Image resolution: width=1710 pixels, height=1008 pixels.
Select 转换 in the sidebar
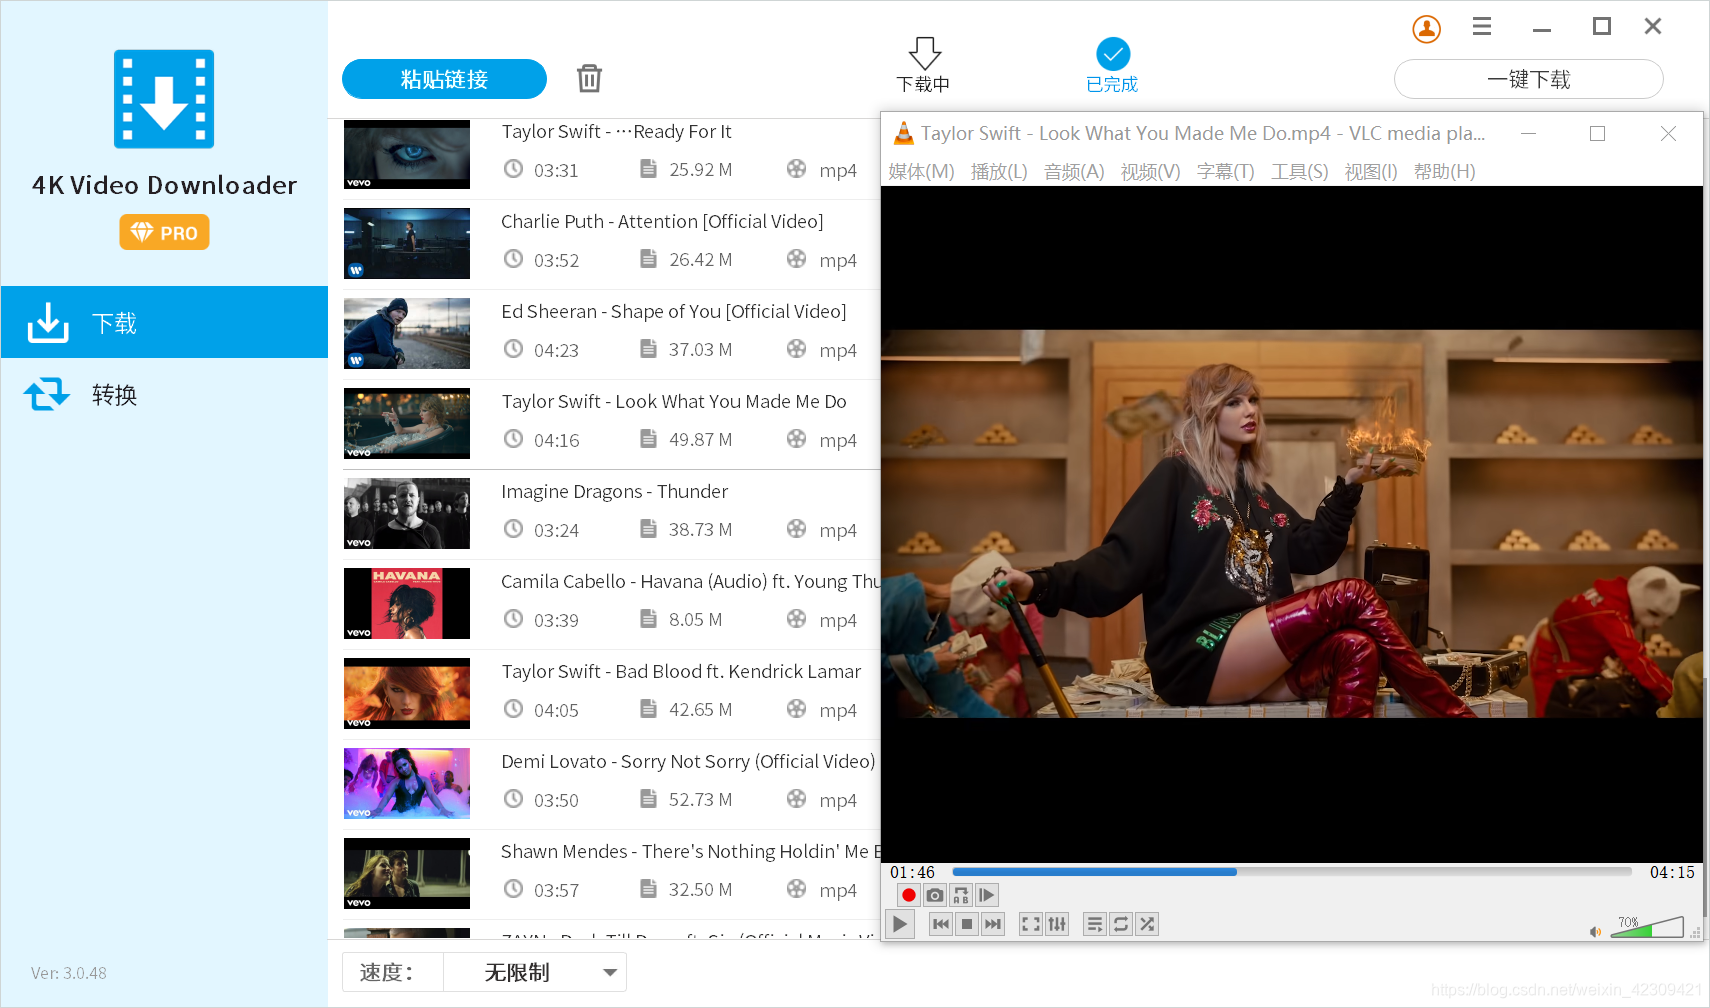pyautogui.click(x=164, y=394)
